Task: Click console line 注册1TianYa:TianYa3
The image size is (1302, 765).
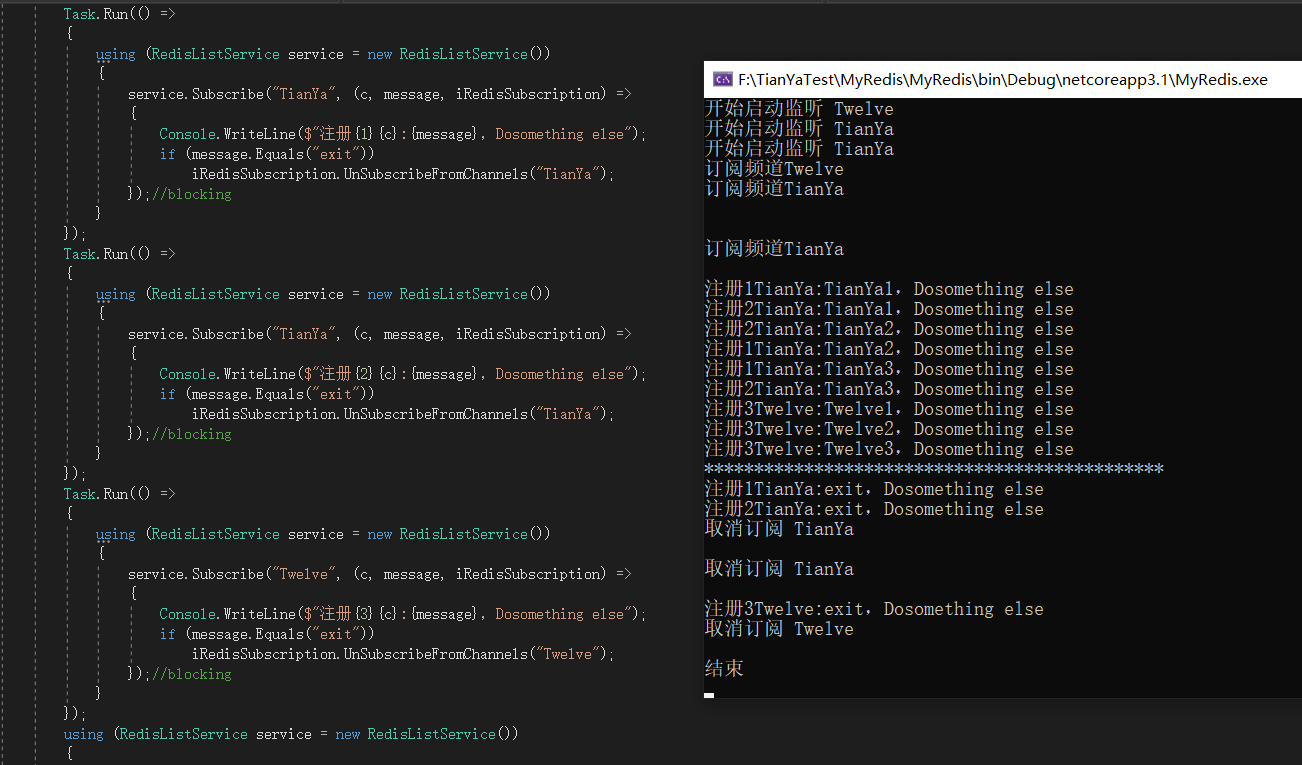Action: pyautogui.click(x=889, y=369)
